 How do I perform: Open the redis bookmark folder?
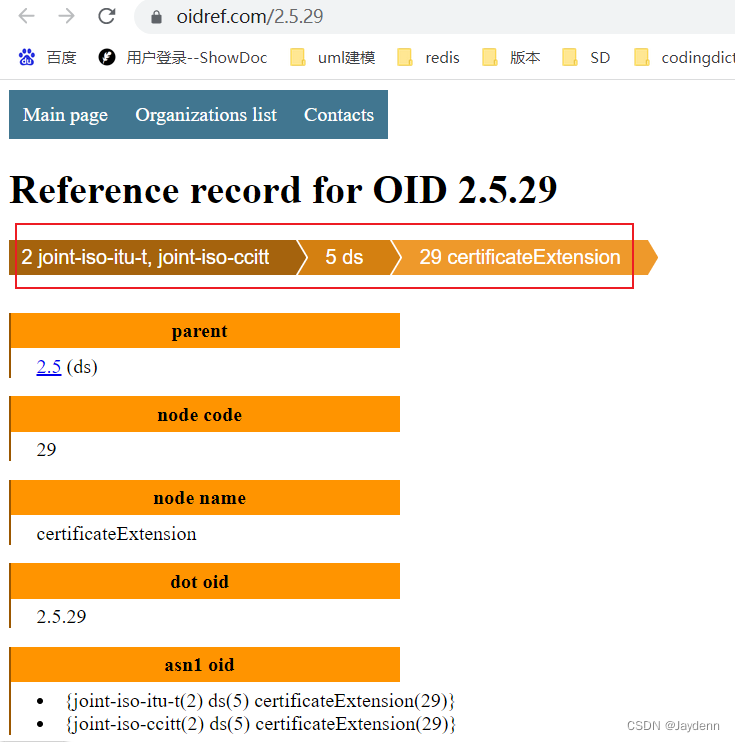(428, 58)
